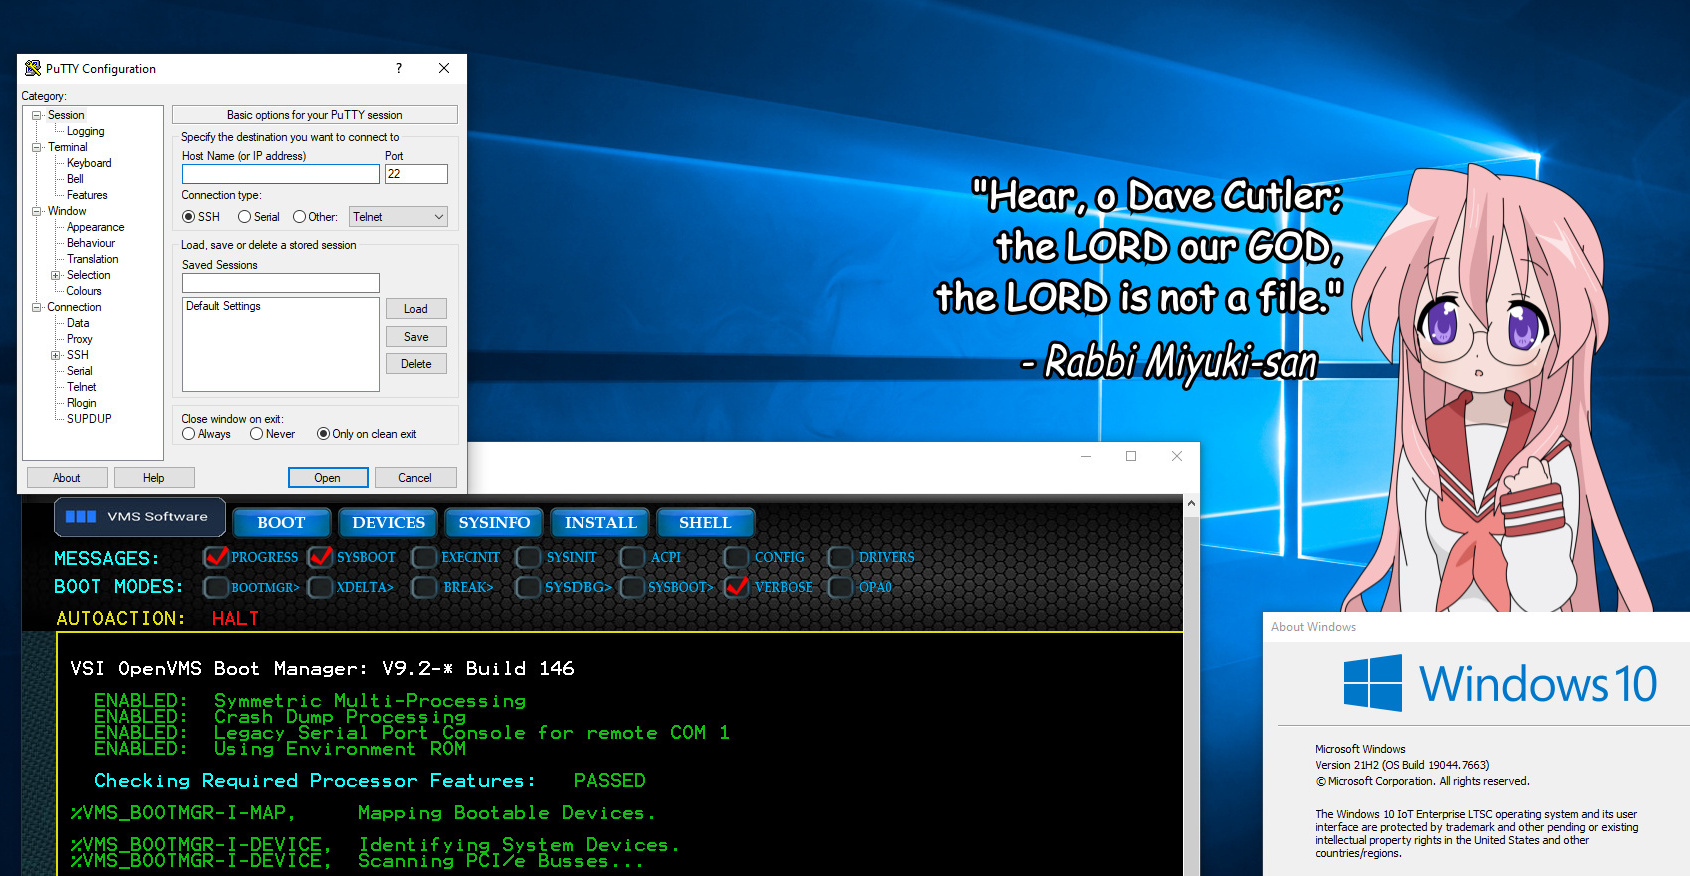
Task: Expand the Selection tree node
Action: pyautogui.click(x=56, y=275)
